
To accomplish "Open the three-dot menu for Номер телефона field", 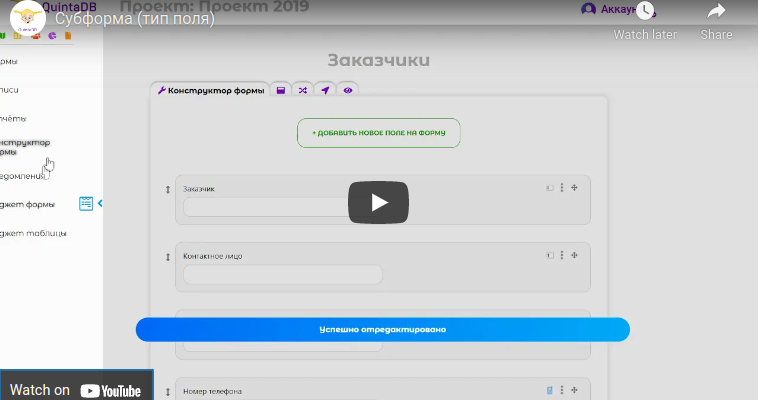I will 562,390.
